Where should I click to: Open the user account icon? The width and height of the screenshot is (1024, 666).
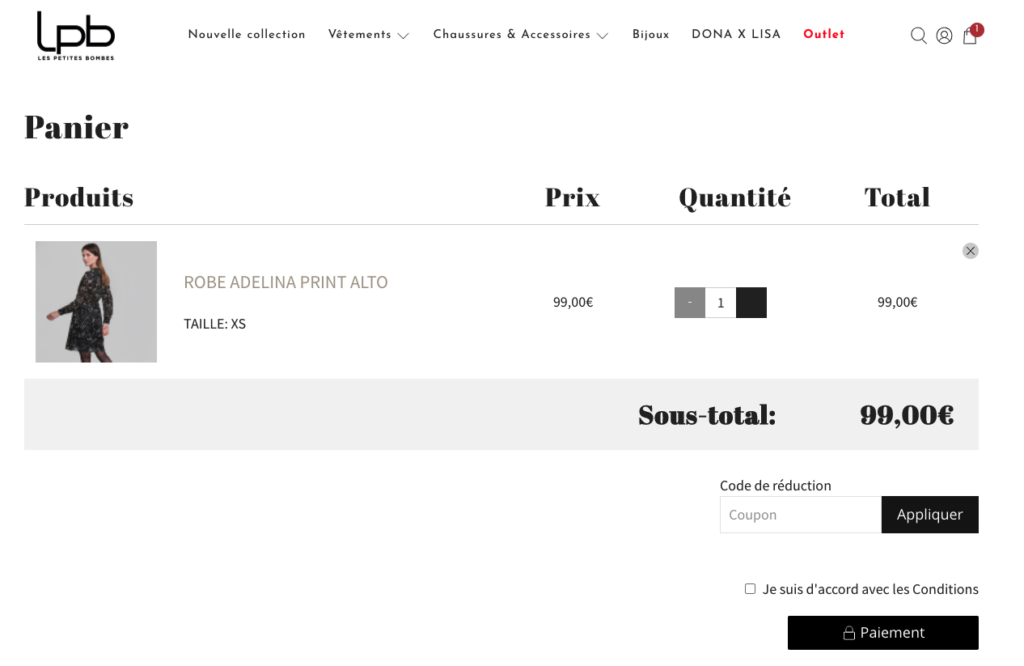click(944, 36)
